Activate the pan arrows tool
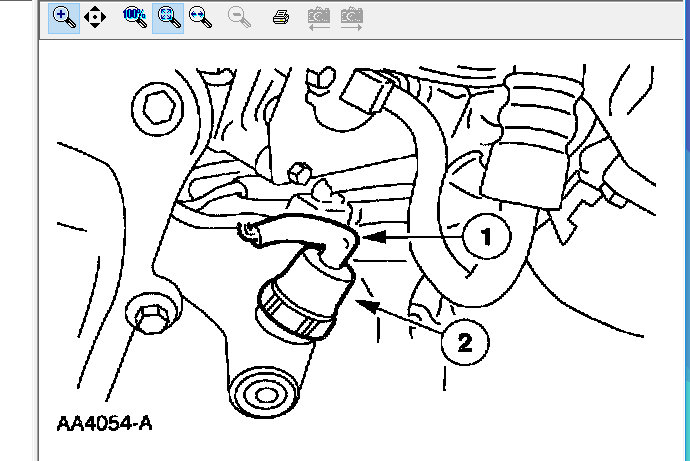This screenshot has height=461, width=690. click(95, 18)
